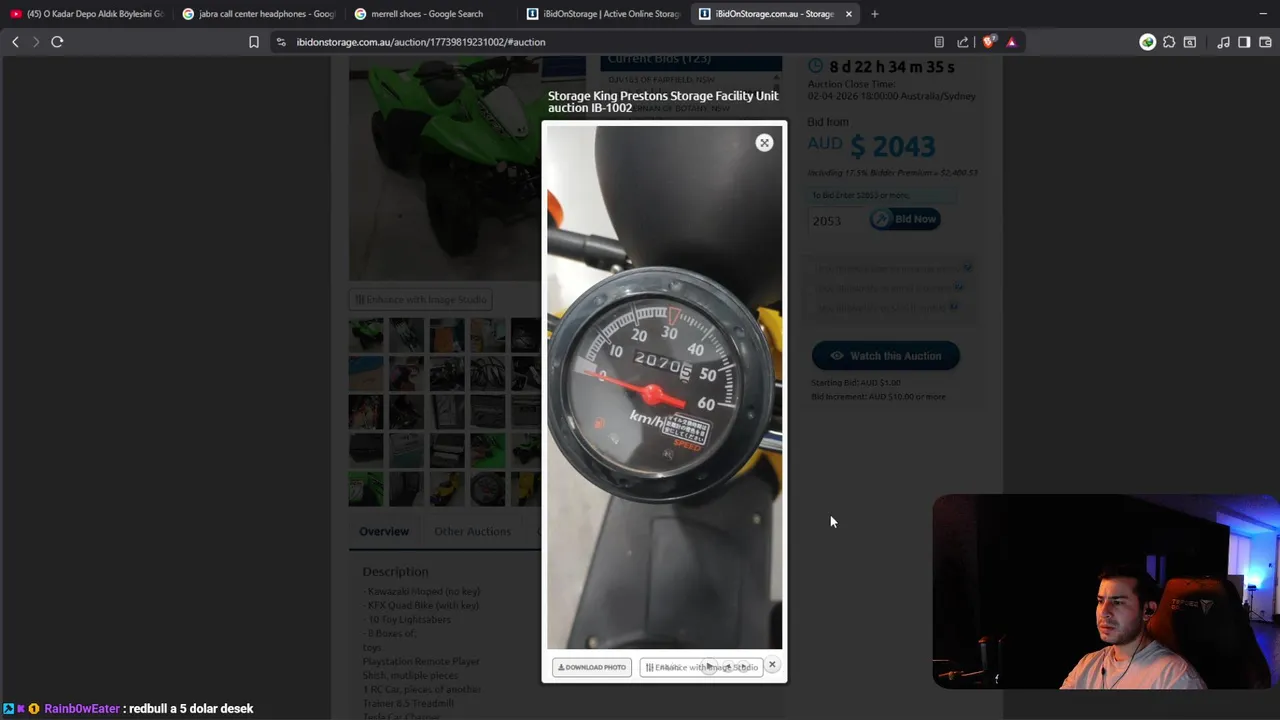Viewport: 1280px width, 720px height.
Task: Click the enlarged speedometer photo
Action: click(x=664, y=387)
